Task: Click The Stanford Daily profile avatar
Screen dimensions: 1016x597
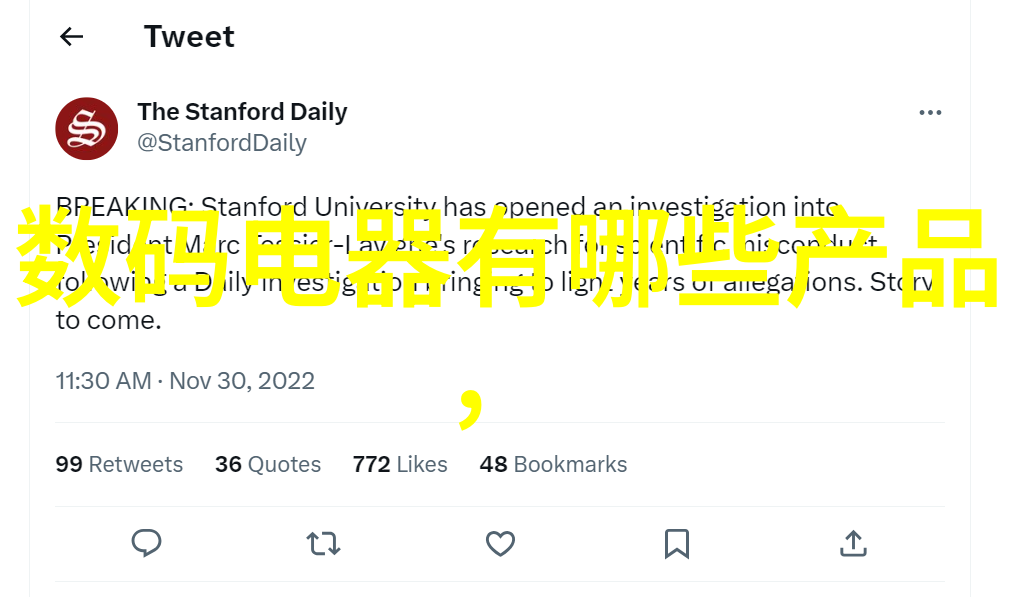Action: [87, 128]
